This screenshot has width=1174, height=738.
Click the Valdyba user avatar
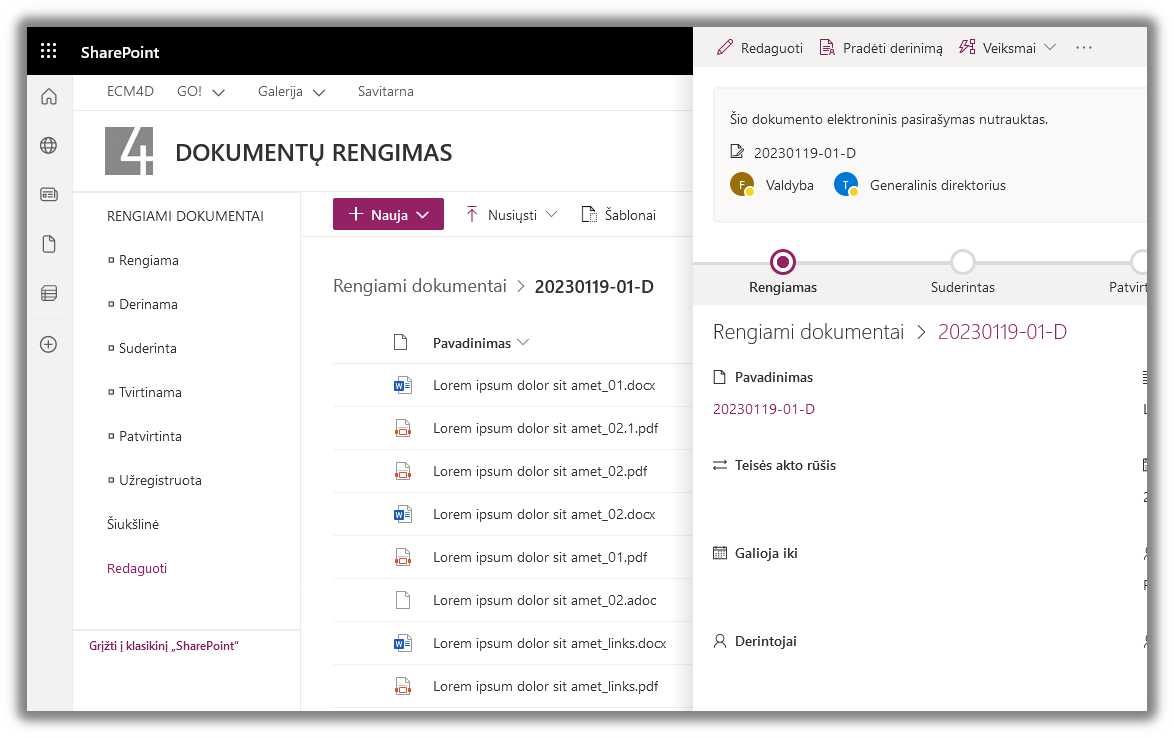point(742,185)
